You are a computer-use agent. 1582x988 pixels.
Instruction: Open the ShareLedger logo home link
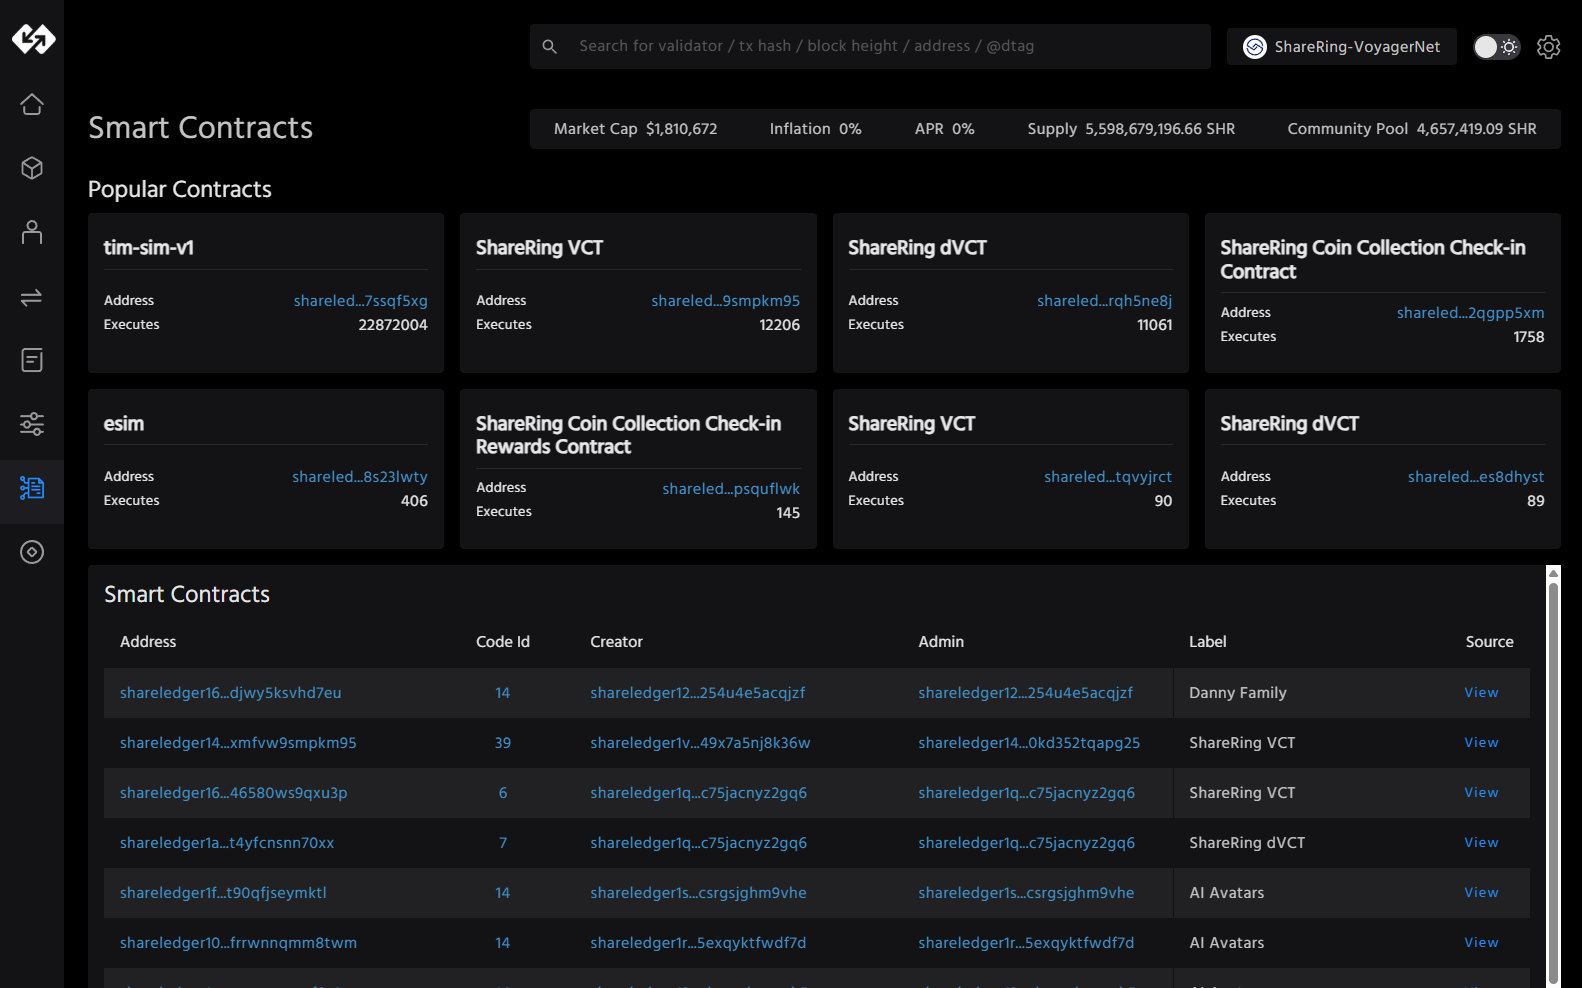33,39
